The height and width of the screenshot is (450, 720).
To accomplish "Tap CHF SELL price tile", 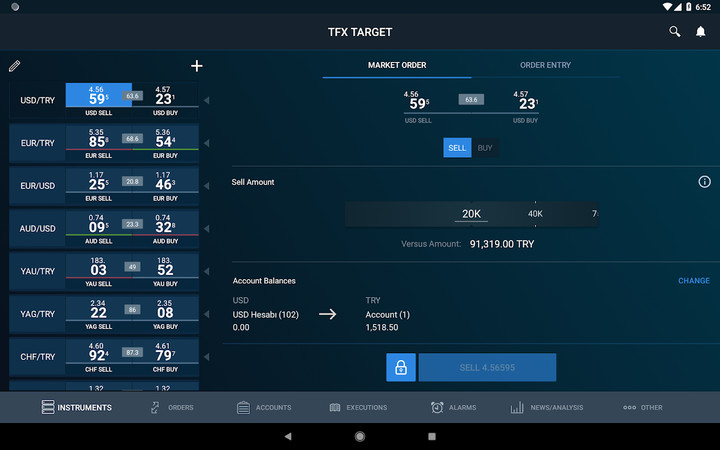I will [98, 356].
